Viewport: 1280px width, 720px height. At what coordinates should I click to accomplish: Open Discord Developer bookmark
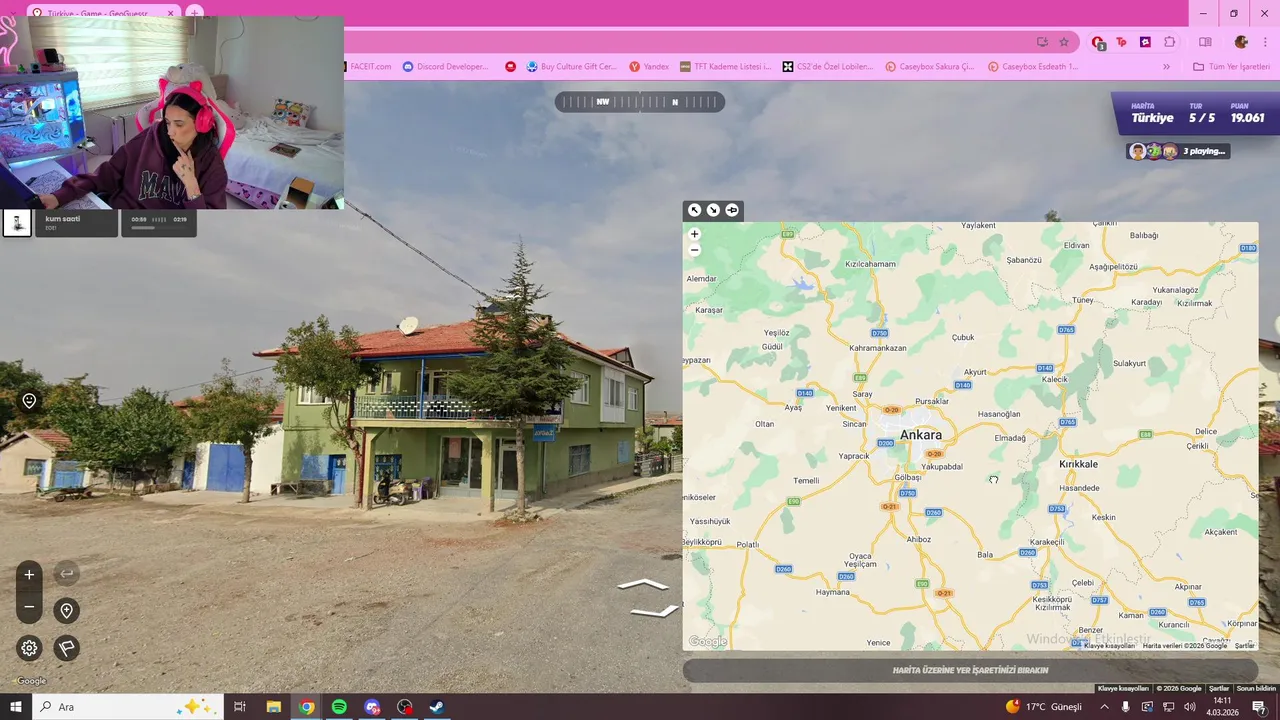click(x=446, y=67)
